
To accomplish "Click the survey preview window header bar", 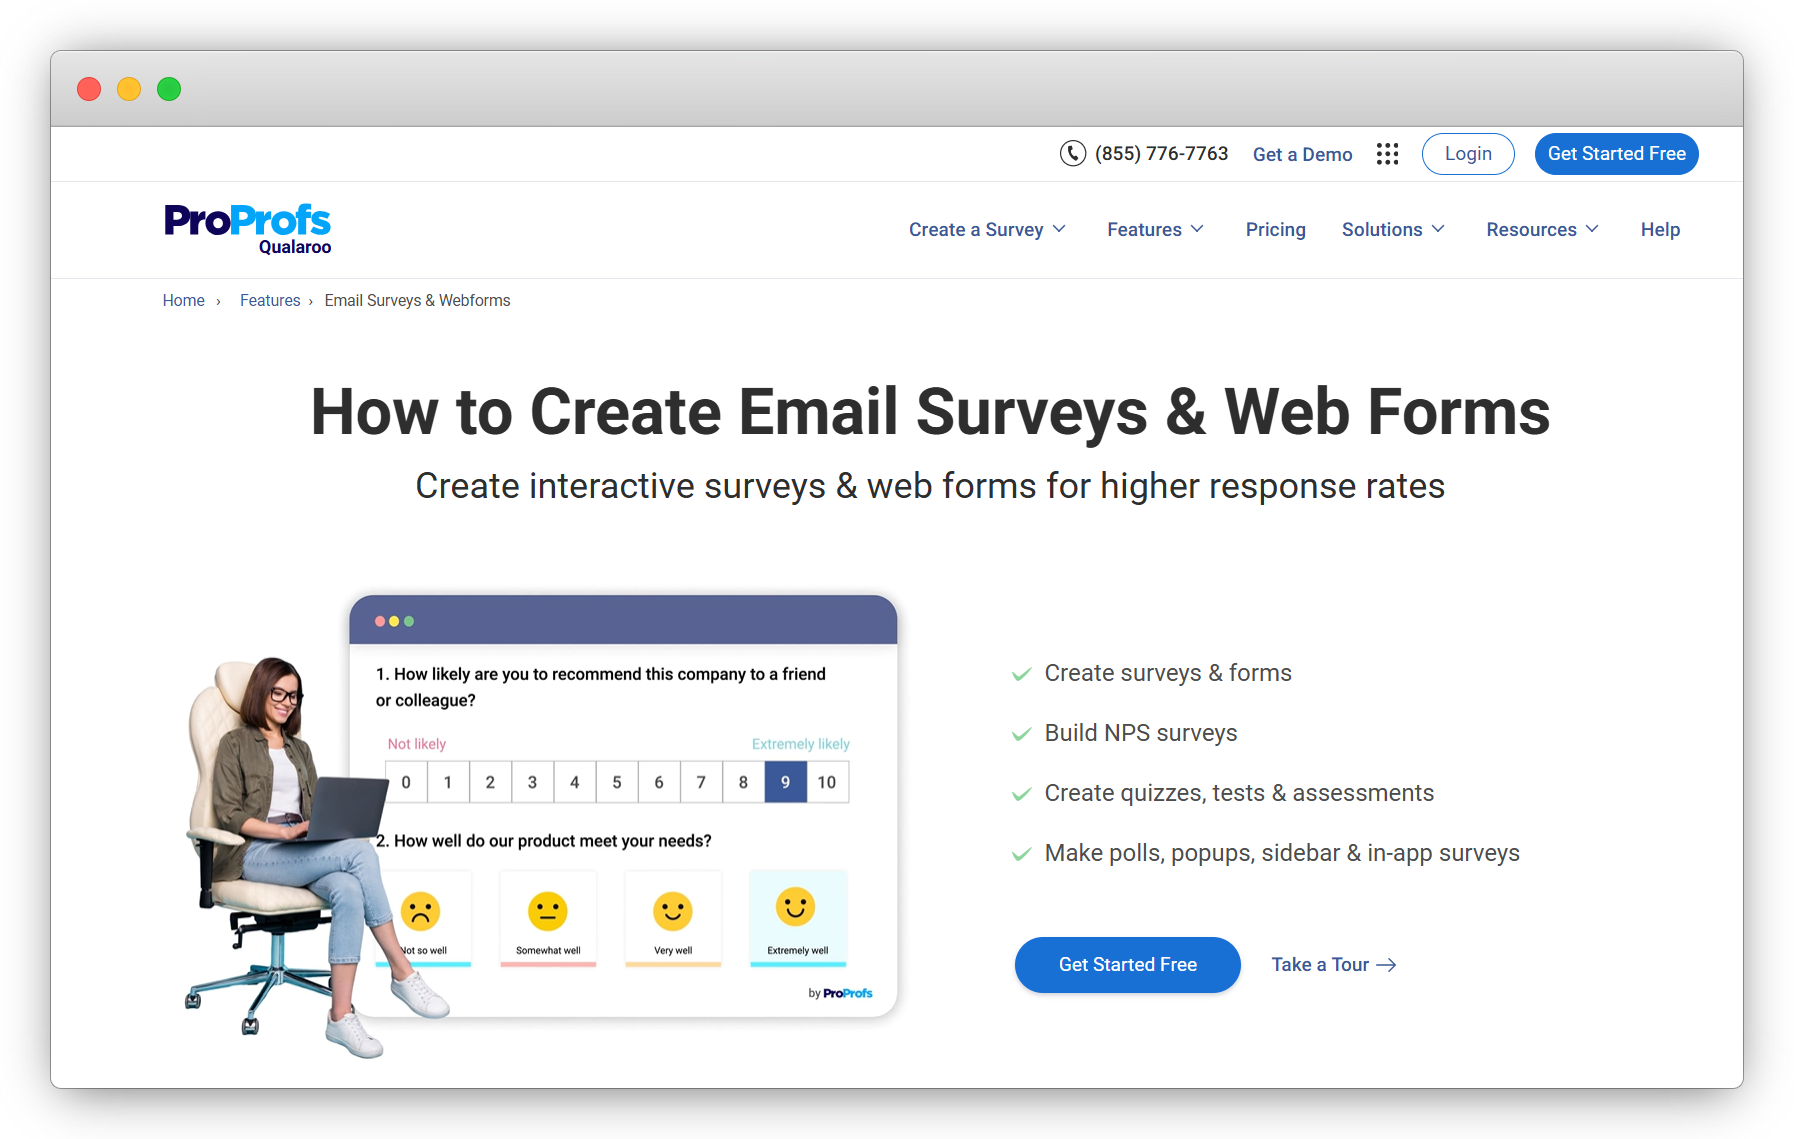I will (623, 620).
